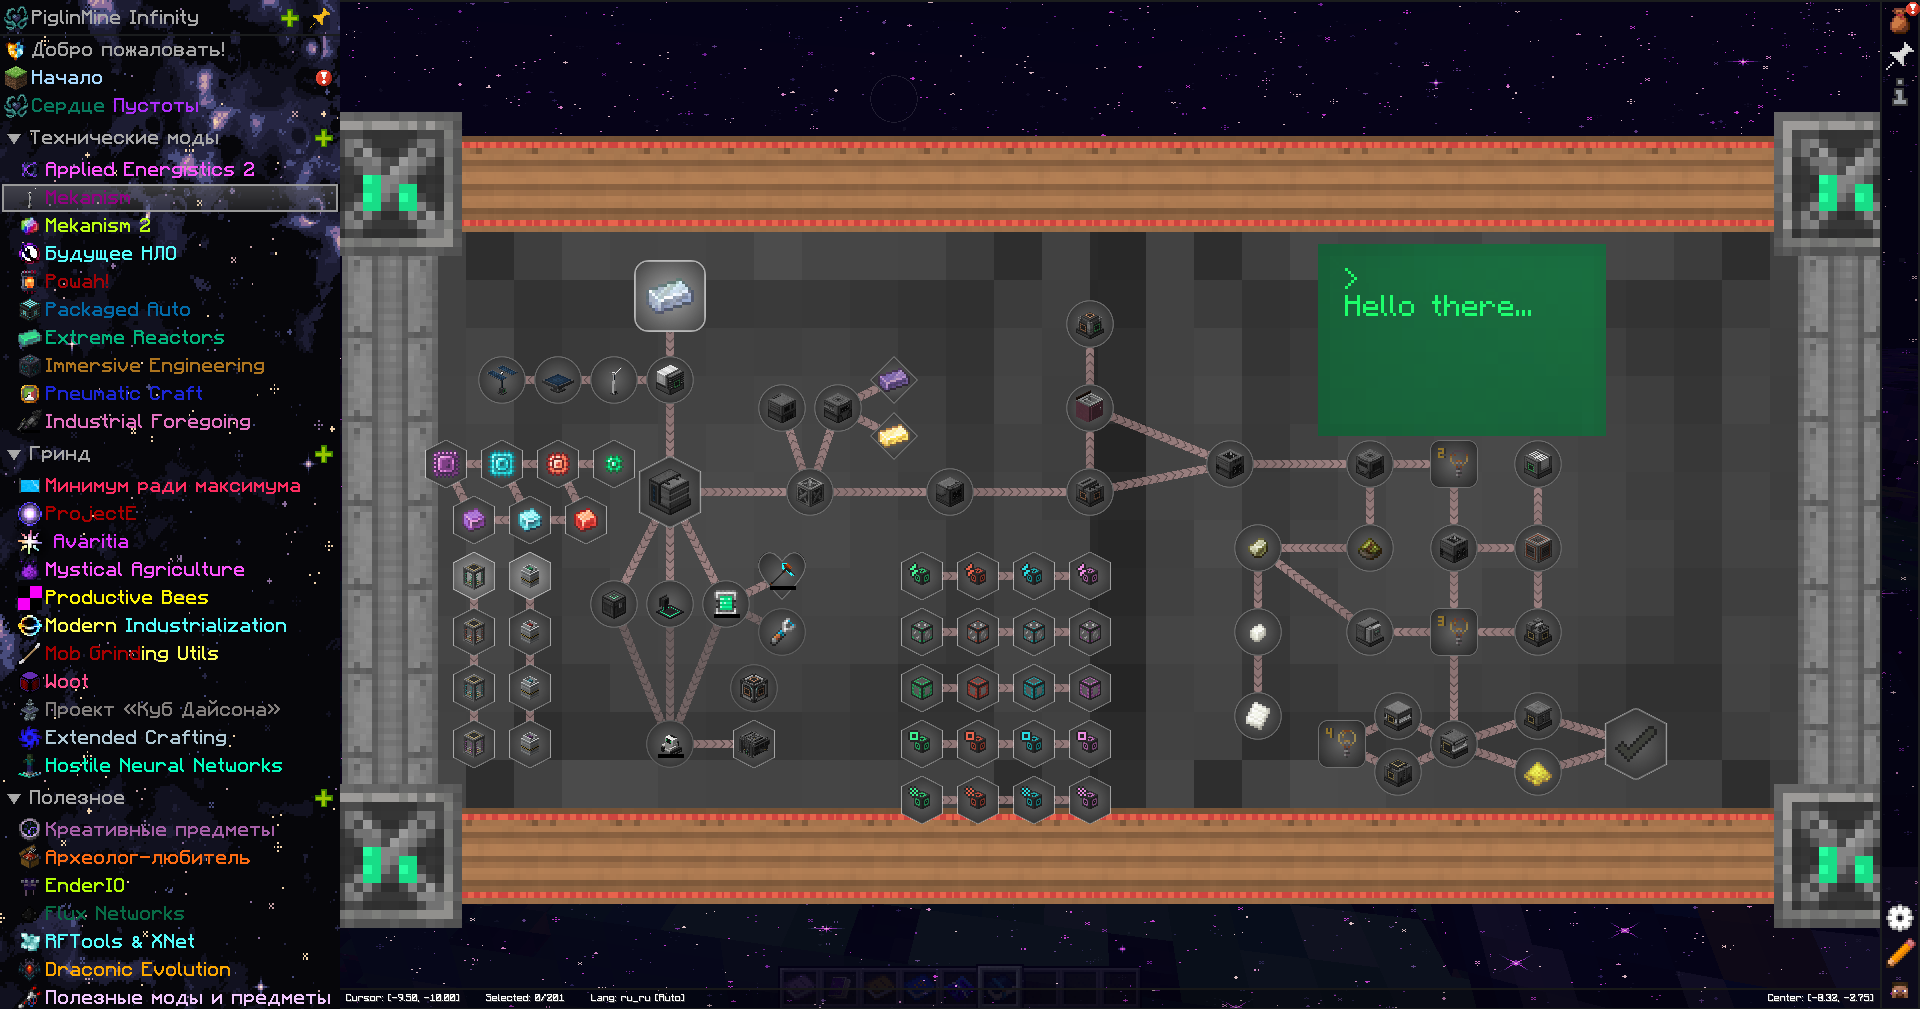Select the yellow dust pile quest
The width and height of the screenshot is (1920, 1009).
click(1538, 772)
